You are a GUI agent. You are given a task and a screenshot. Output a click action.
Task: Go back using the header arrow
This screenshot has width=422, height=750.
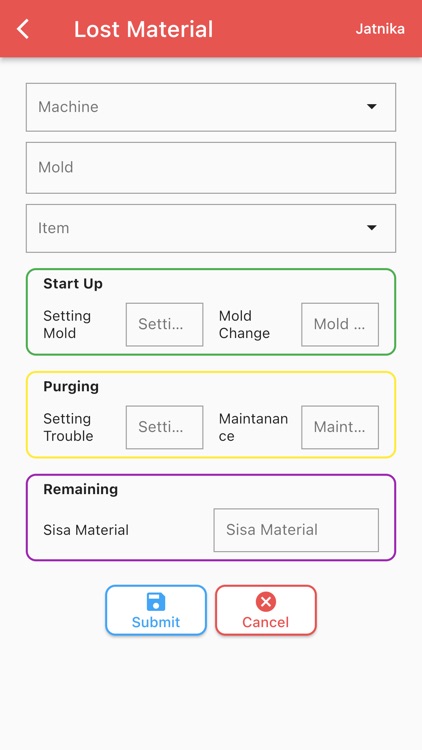23,29
